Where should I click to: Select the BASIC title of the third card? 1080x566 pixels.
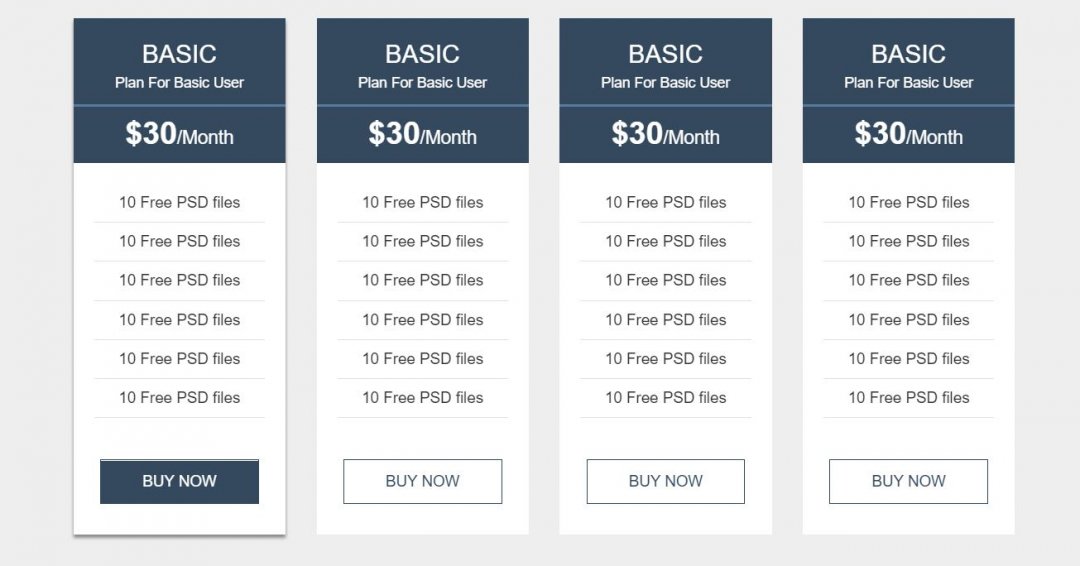point(665,54)
